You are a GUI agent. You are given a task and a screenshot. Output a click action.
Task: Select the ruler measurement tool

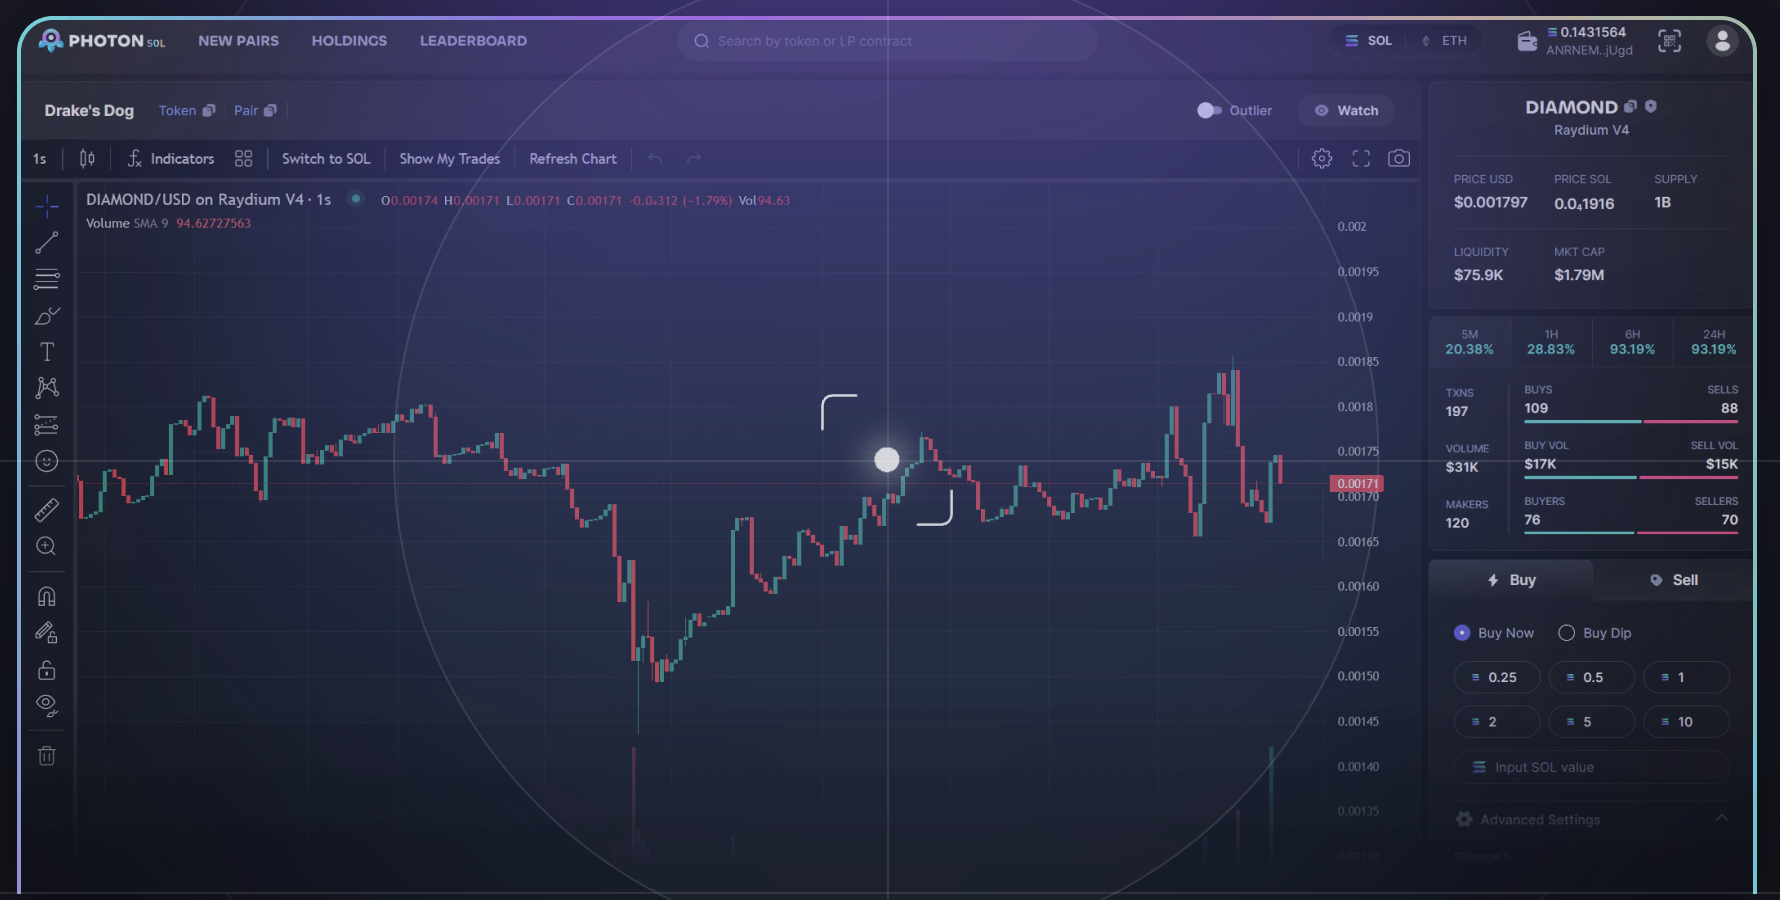pyautogui.click(x=46, y=509)
